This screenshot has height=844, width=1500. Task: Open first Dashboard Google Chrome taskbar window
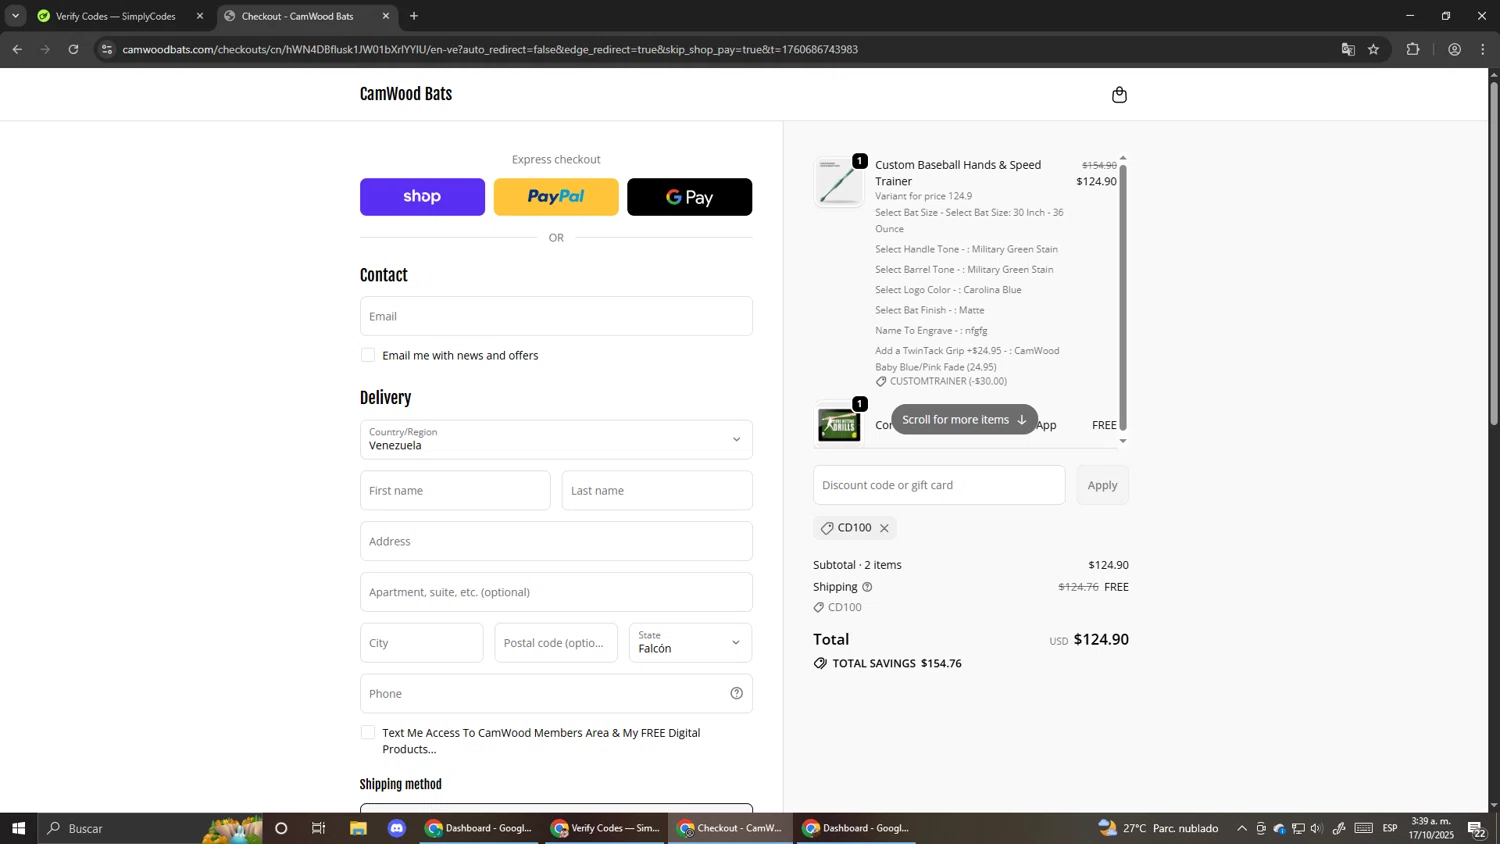click(x=480, y=828)
